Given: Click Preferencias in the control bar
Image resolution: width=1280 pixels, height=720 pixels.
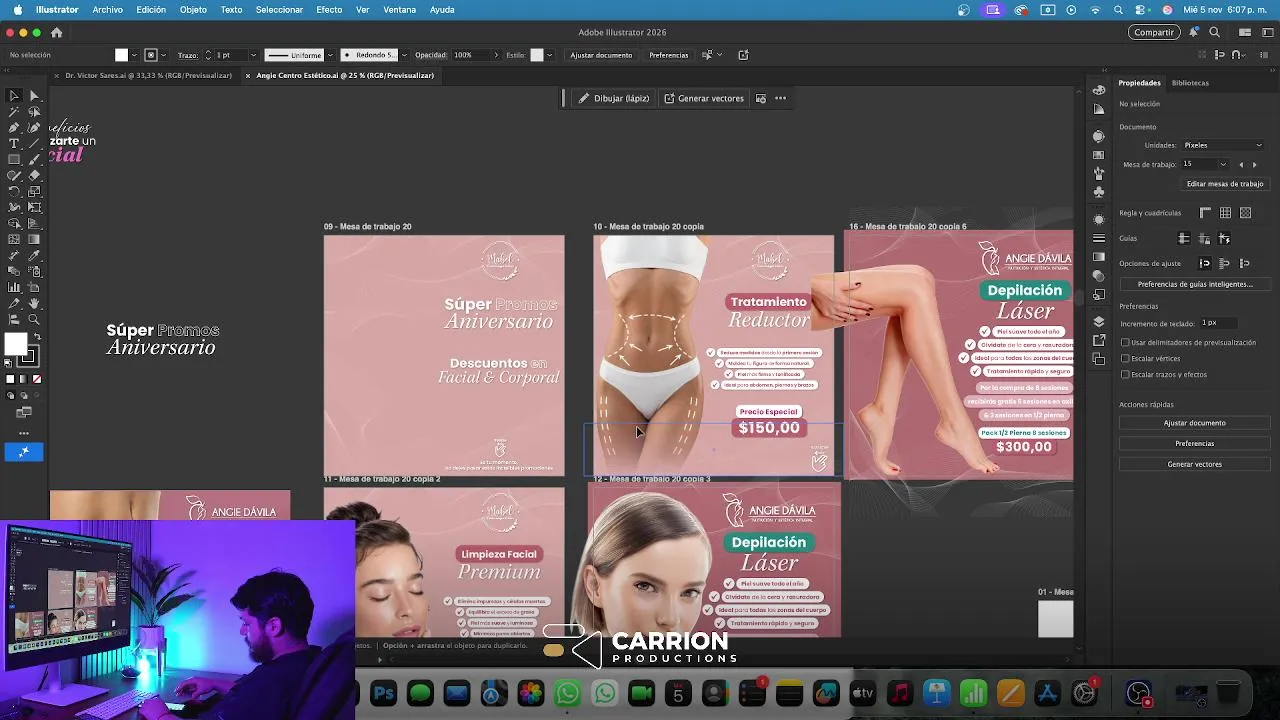Looking at the screenshot, I should [x=668, y=55].
